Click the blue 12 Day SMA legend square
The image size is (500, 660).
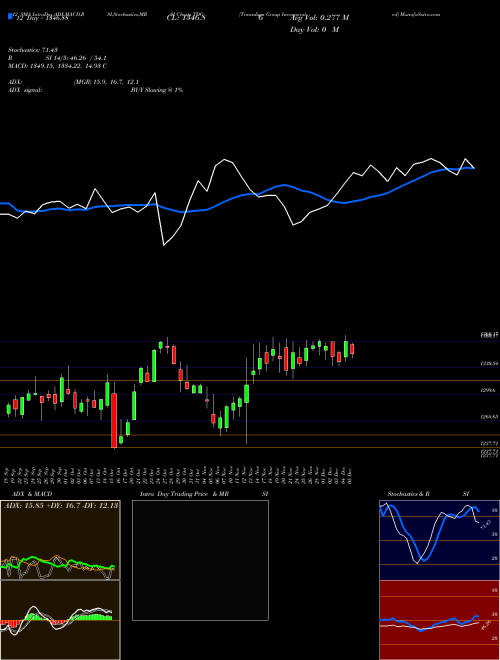[x=10, y=17]
